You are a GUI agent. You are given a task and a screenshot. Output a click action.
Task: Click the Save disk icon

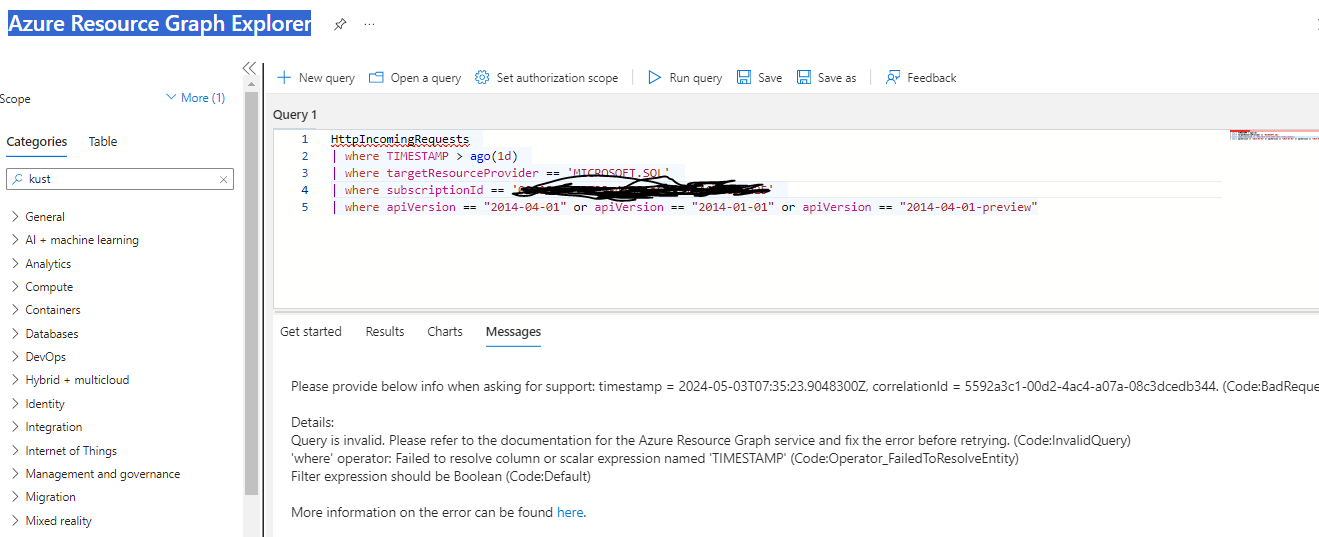point(744,77)
